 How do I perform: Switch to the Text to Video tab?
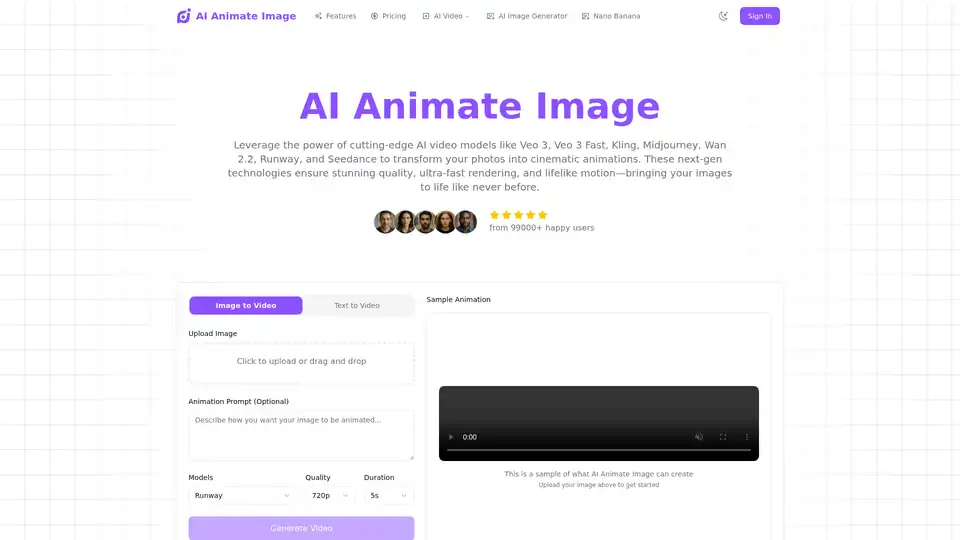coord(357,305)
